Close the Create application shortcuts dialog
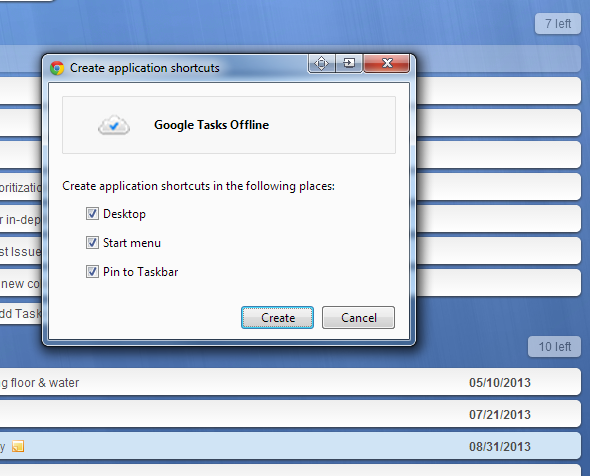 pos(386,63)
